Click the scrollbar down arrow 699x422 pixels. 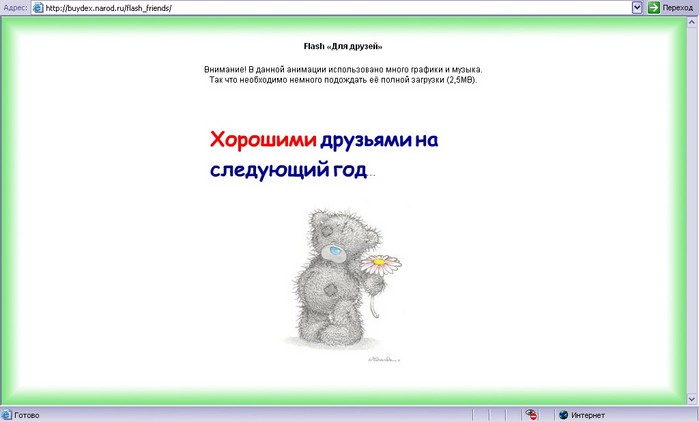[x=692, y=398]
